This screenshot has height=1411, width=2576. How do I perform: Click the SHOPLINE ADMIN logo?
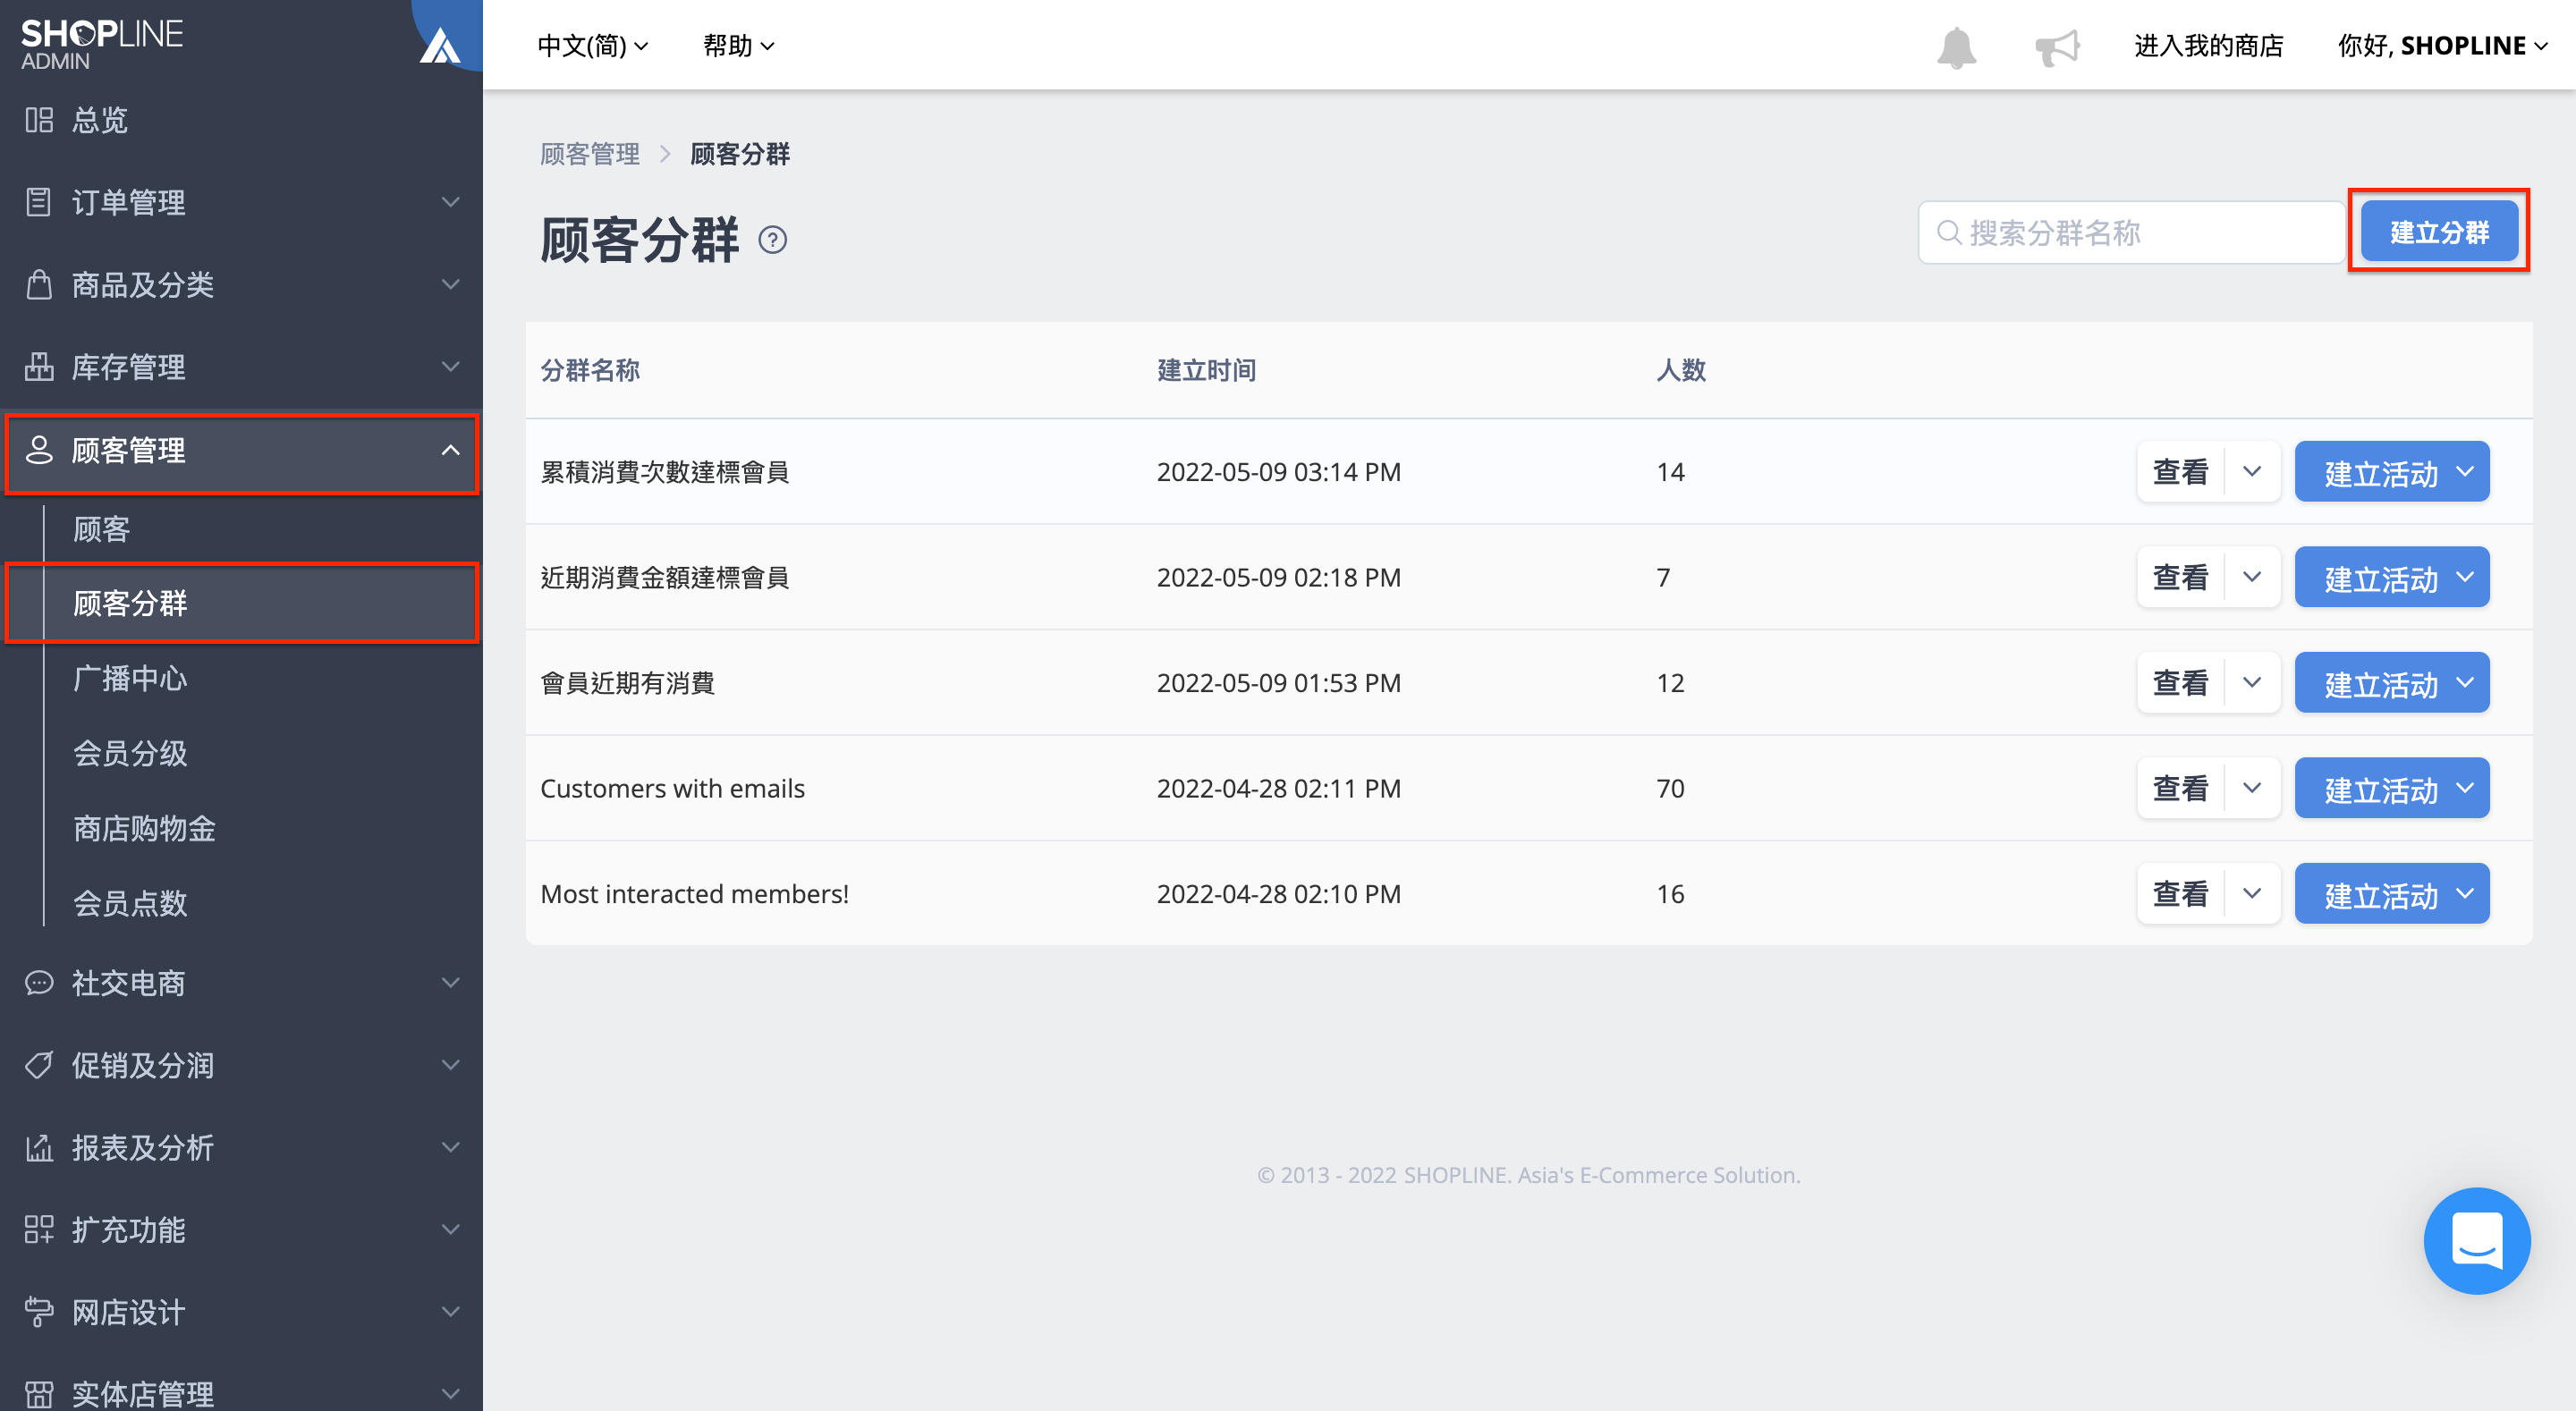(102, 45)
